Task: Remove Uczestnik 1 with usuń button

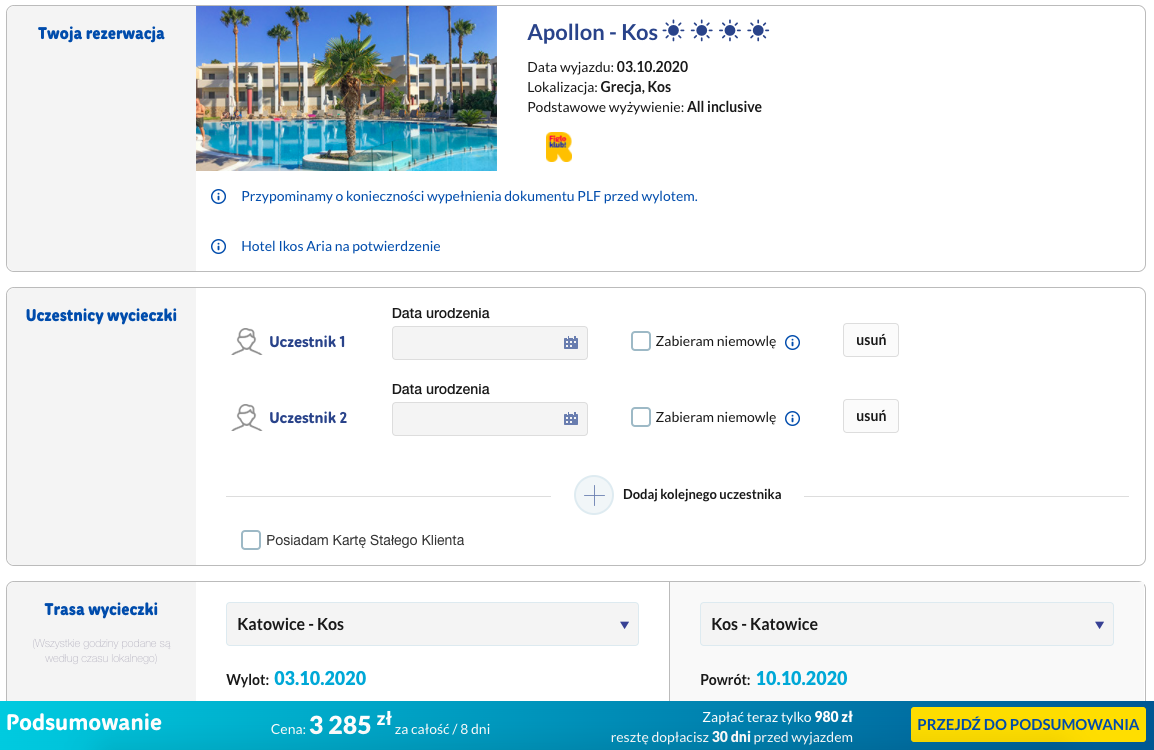Action: point(871,340)
